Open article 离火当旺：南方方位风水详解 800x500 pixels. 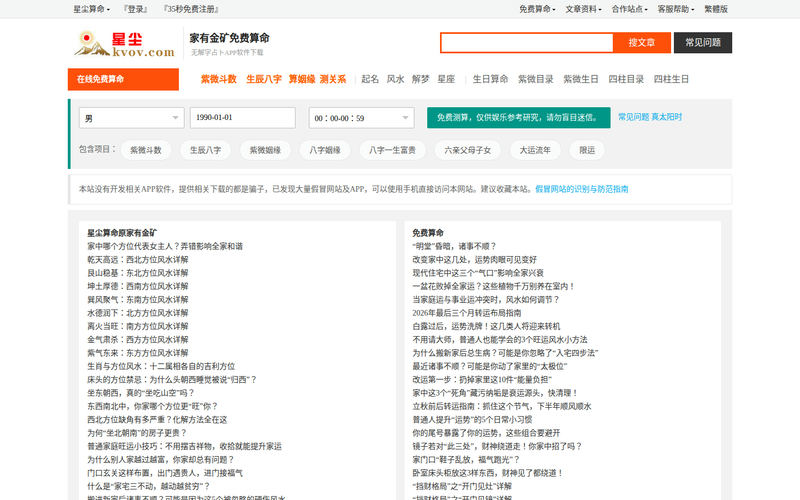(138, 326)
